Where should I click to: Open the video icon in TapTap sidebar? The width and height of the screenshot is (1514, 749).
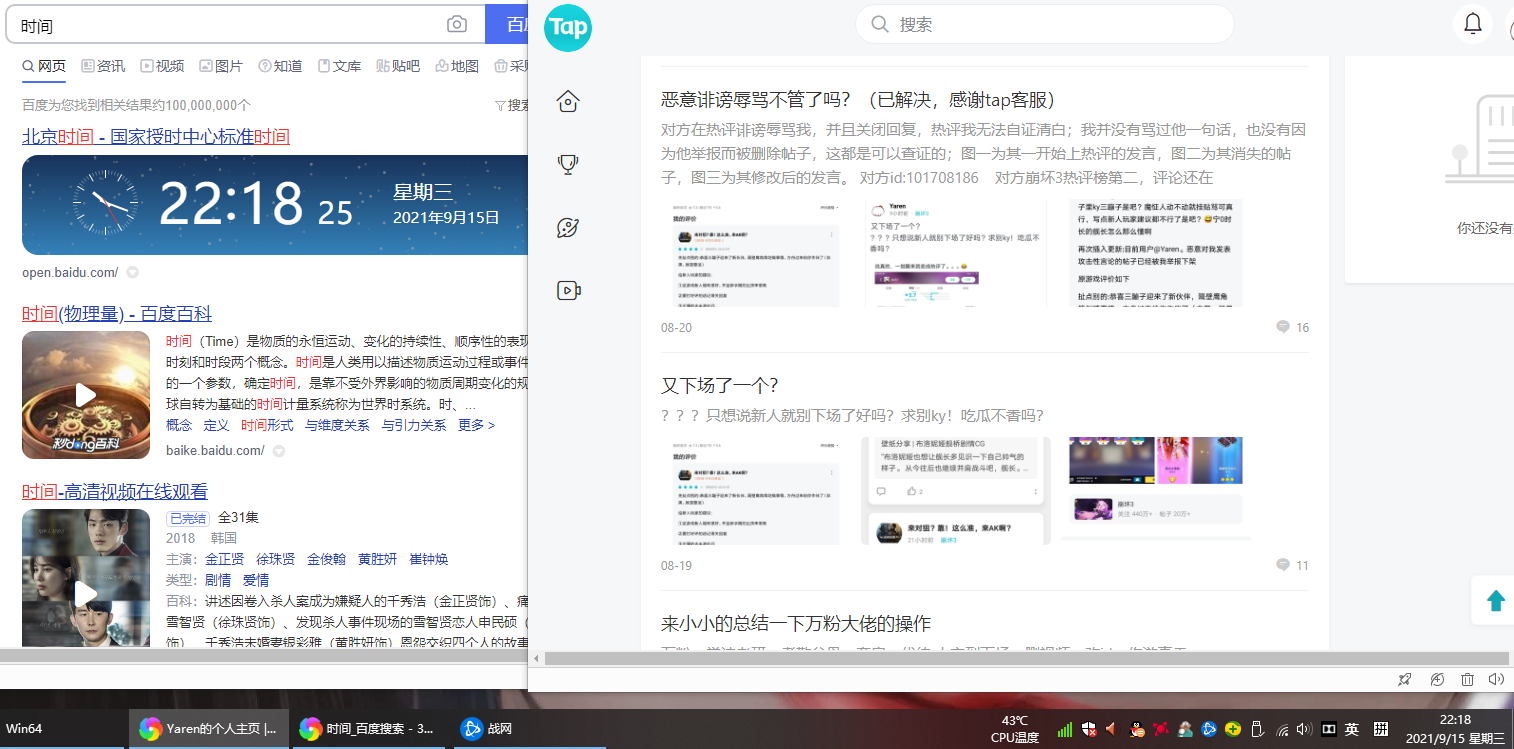(x=568, y=290)
